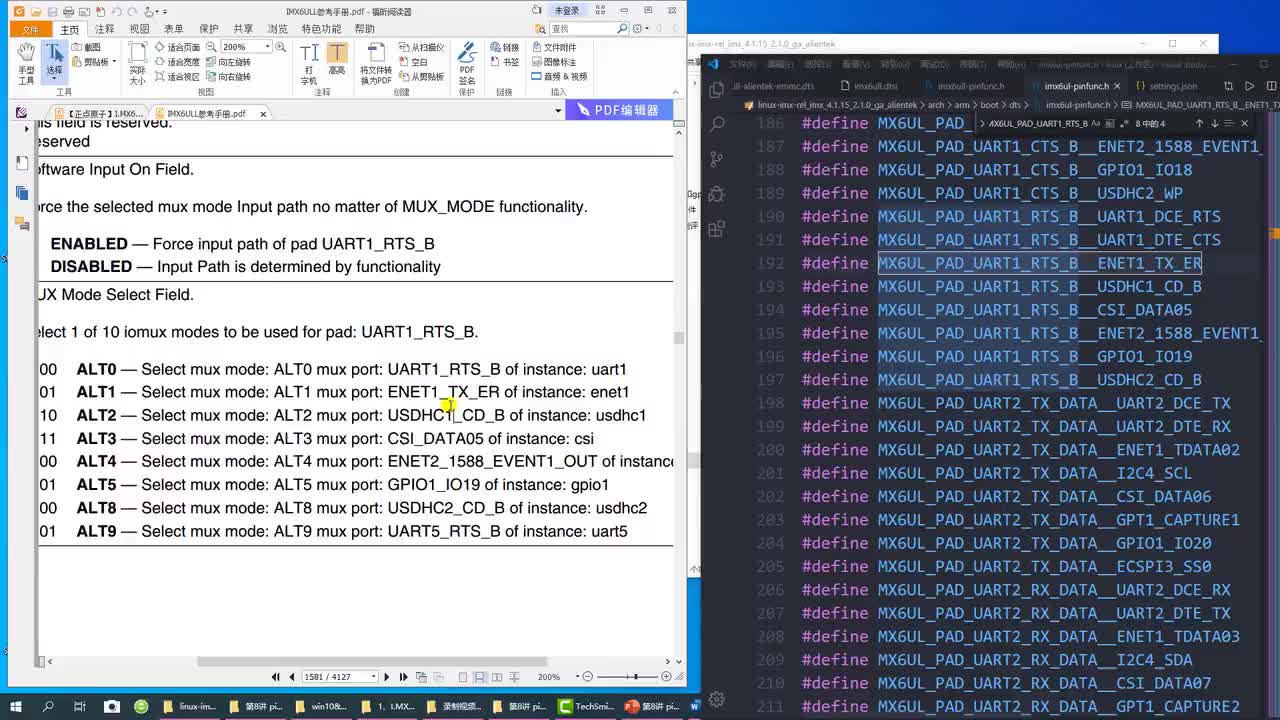The image size is (1280, 720).
Task: Rotate view right (向右旋转)
Action: point(228,77)
